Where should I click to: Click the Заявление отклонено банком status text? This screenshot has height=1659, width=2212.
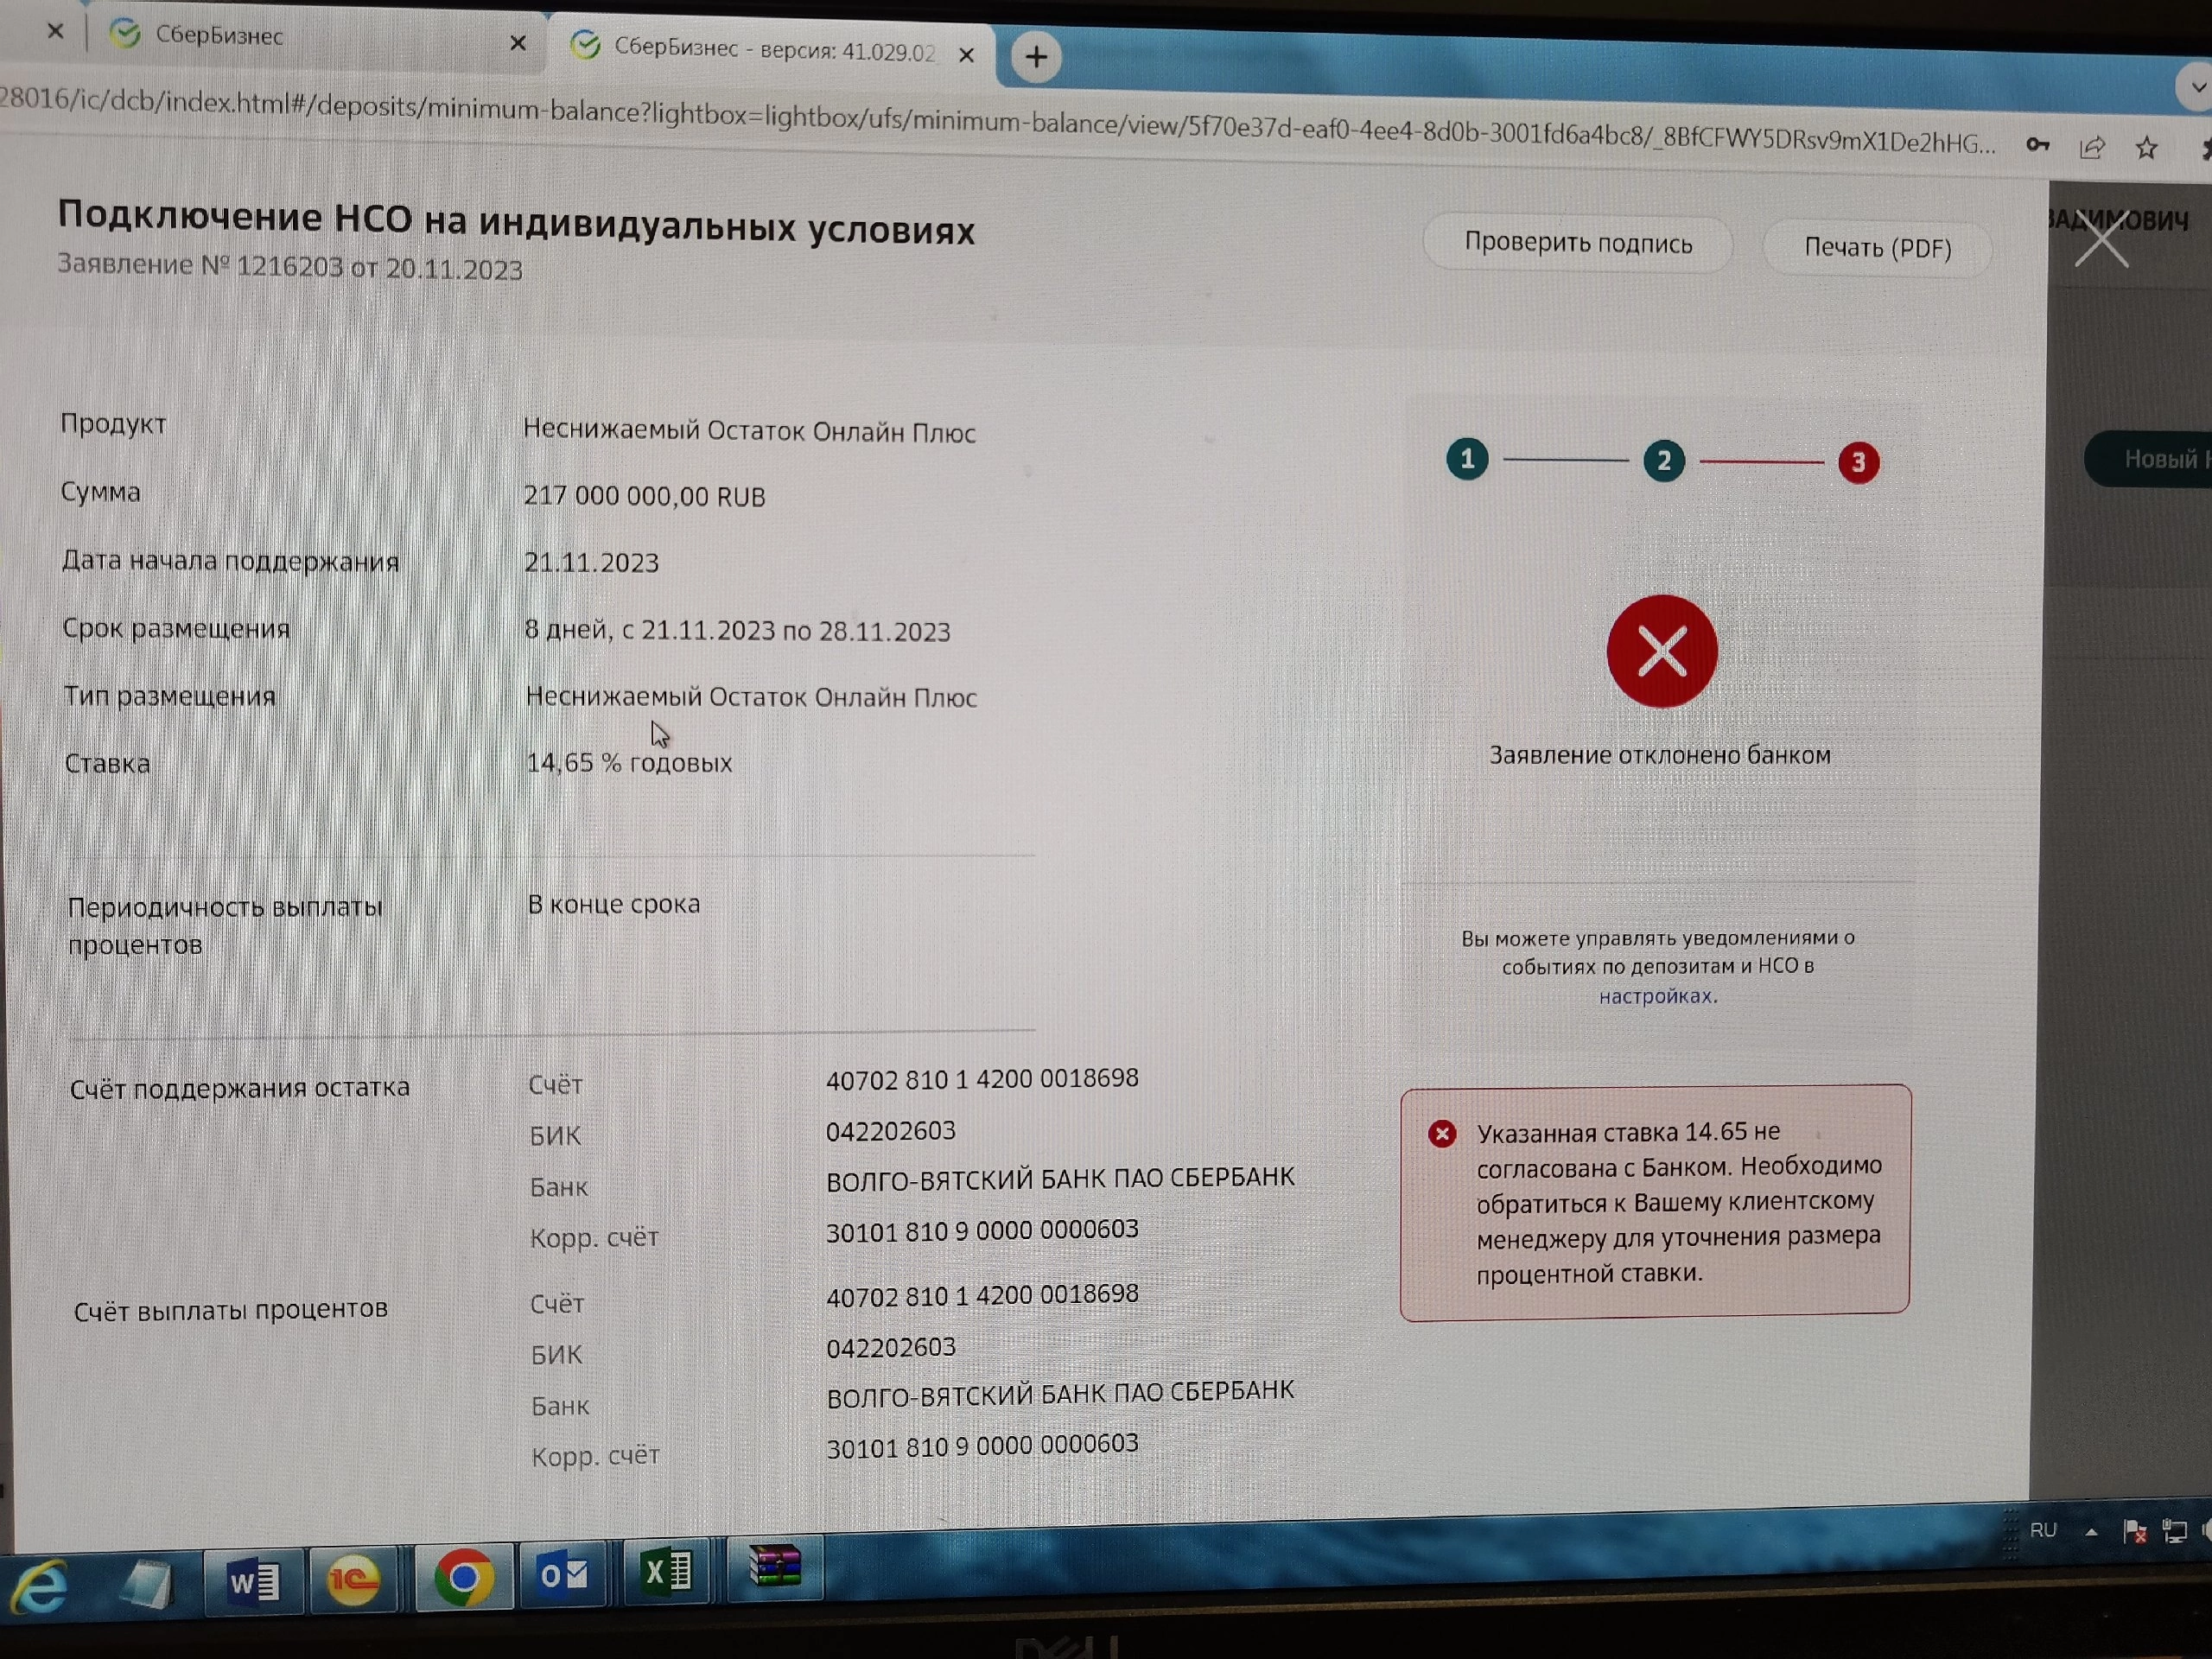point(1660,755)
